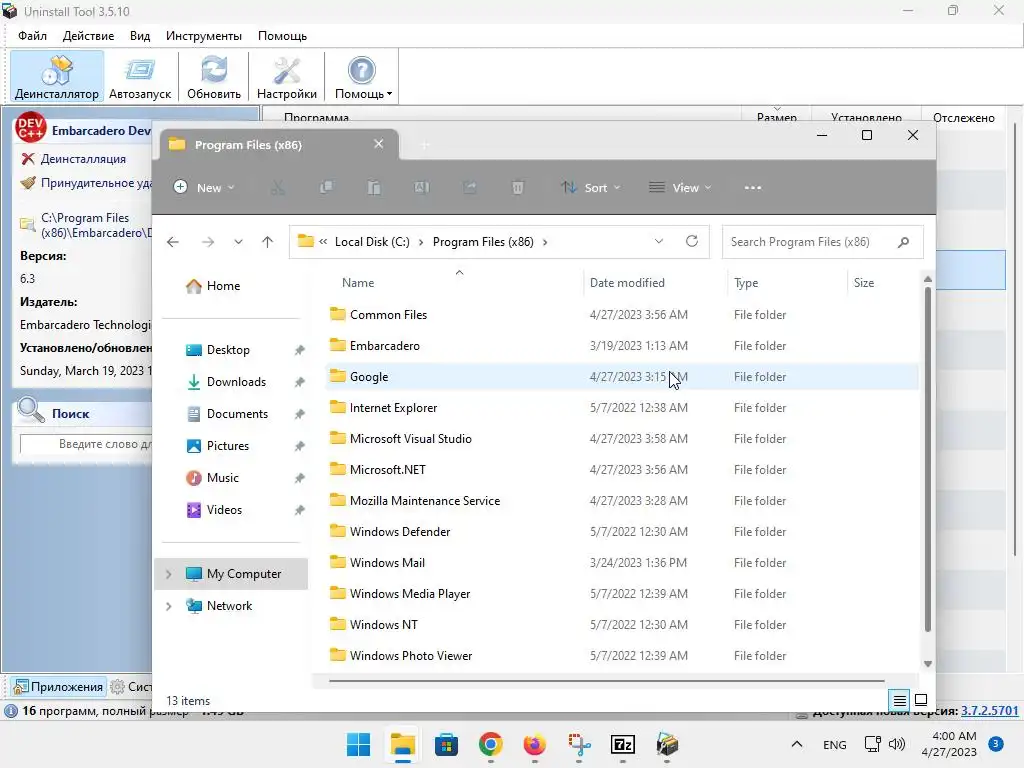Open Documents in navigation pane
The height and width of the screenshot is (768, 1024).
point(237,414)
